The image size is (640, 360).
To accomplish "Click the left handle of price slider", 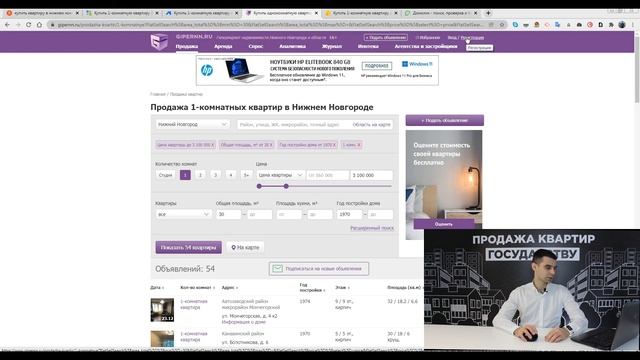I will tap(259, 186).
